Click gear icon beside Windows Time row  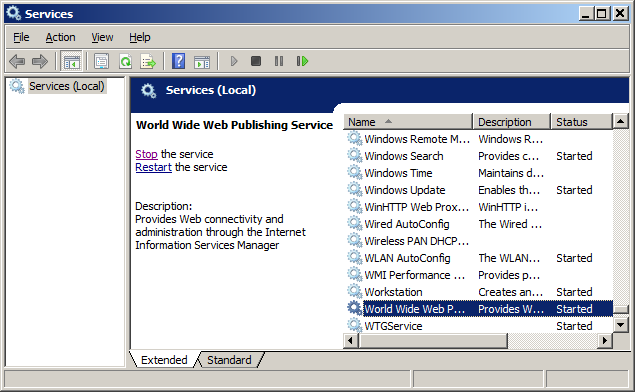[354, 173]
